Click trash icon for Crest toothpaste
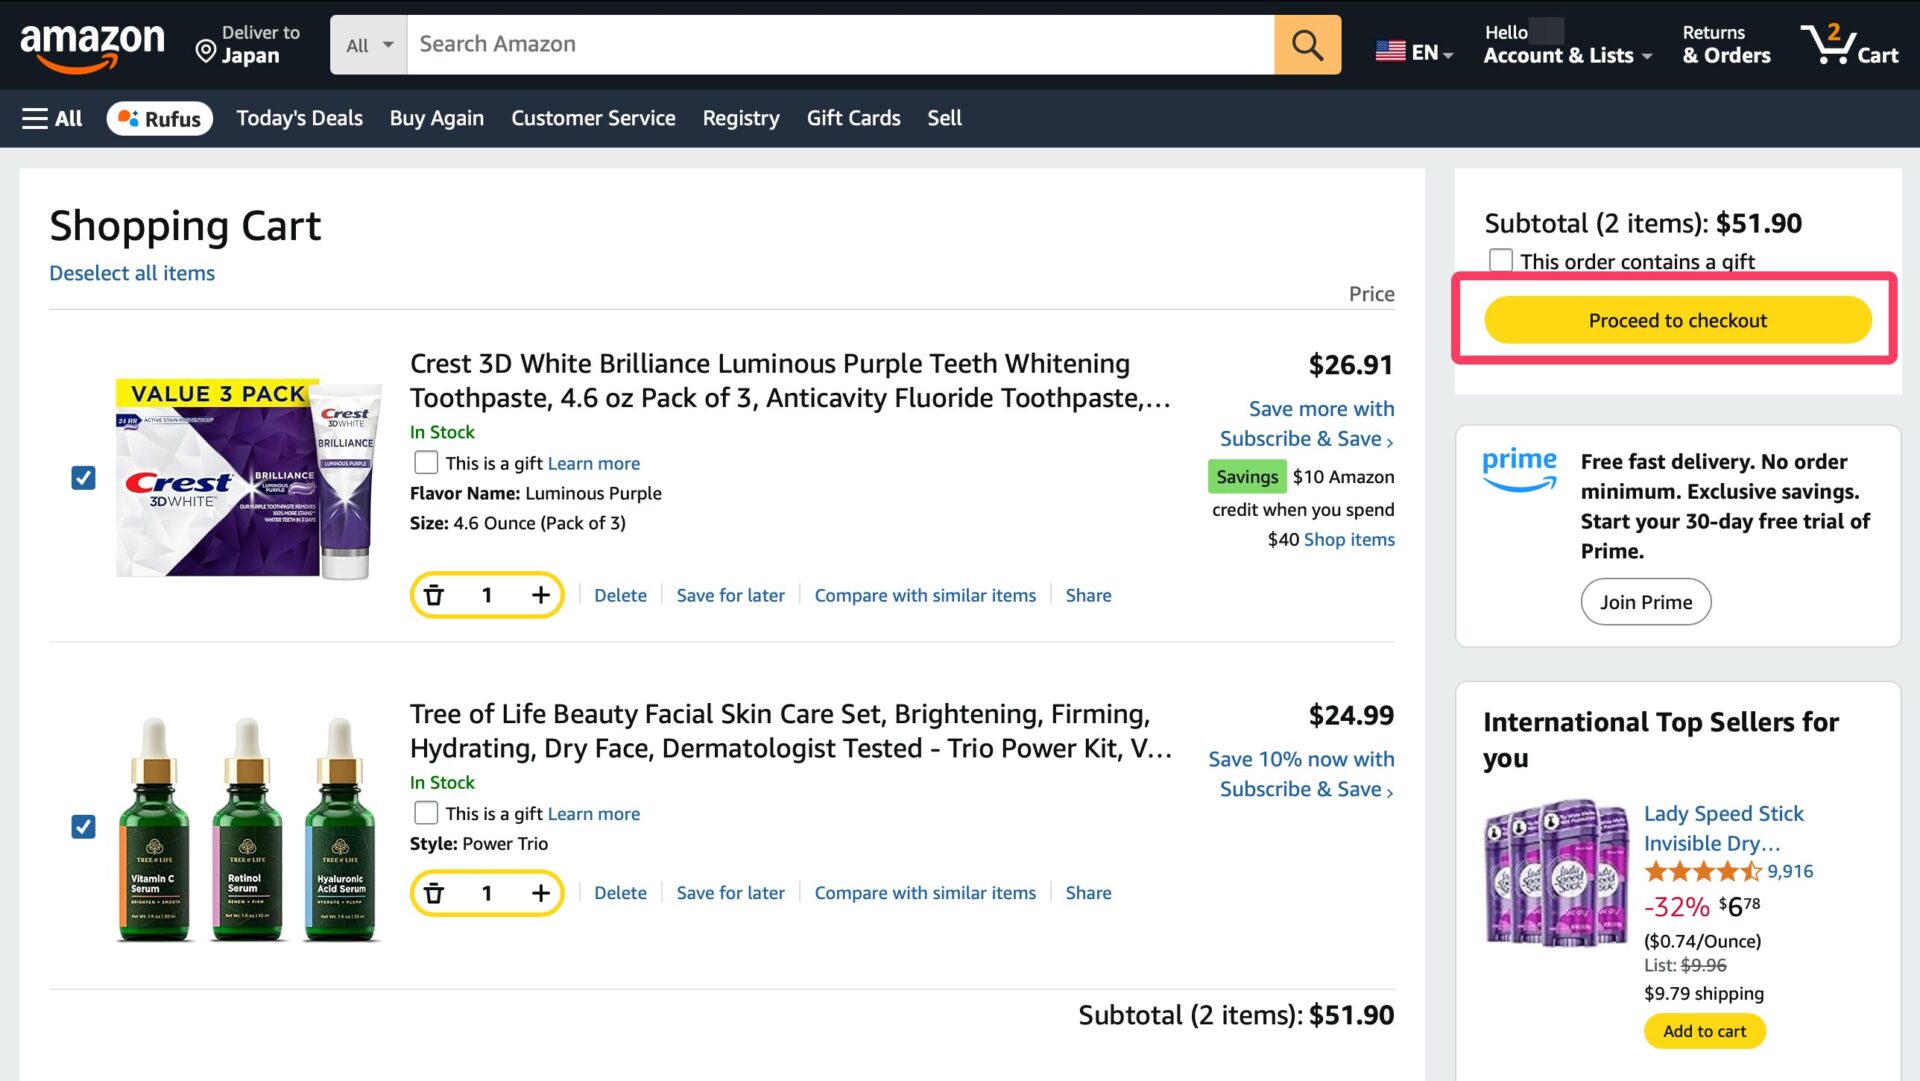The height and width of the screenshot is (1081, 1920). tap(434, 596)
